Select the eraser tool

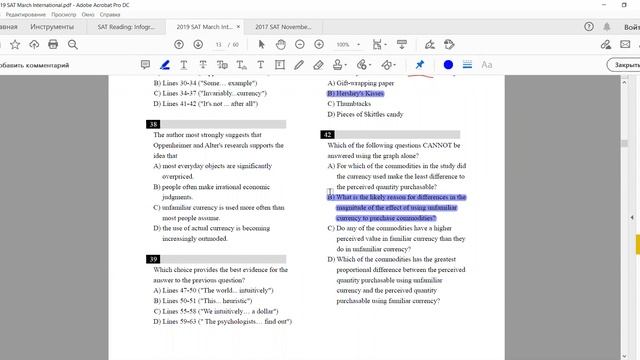[x=318, y=64]
